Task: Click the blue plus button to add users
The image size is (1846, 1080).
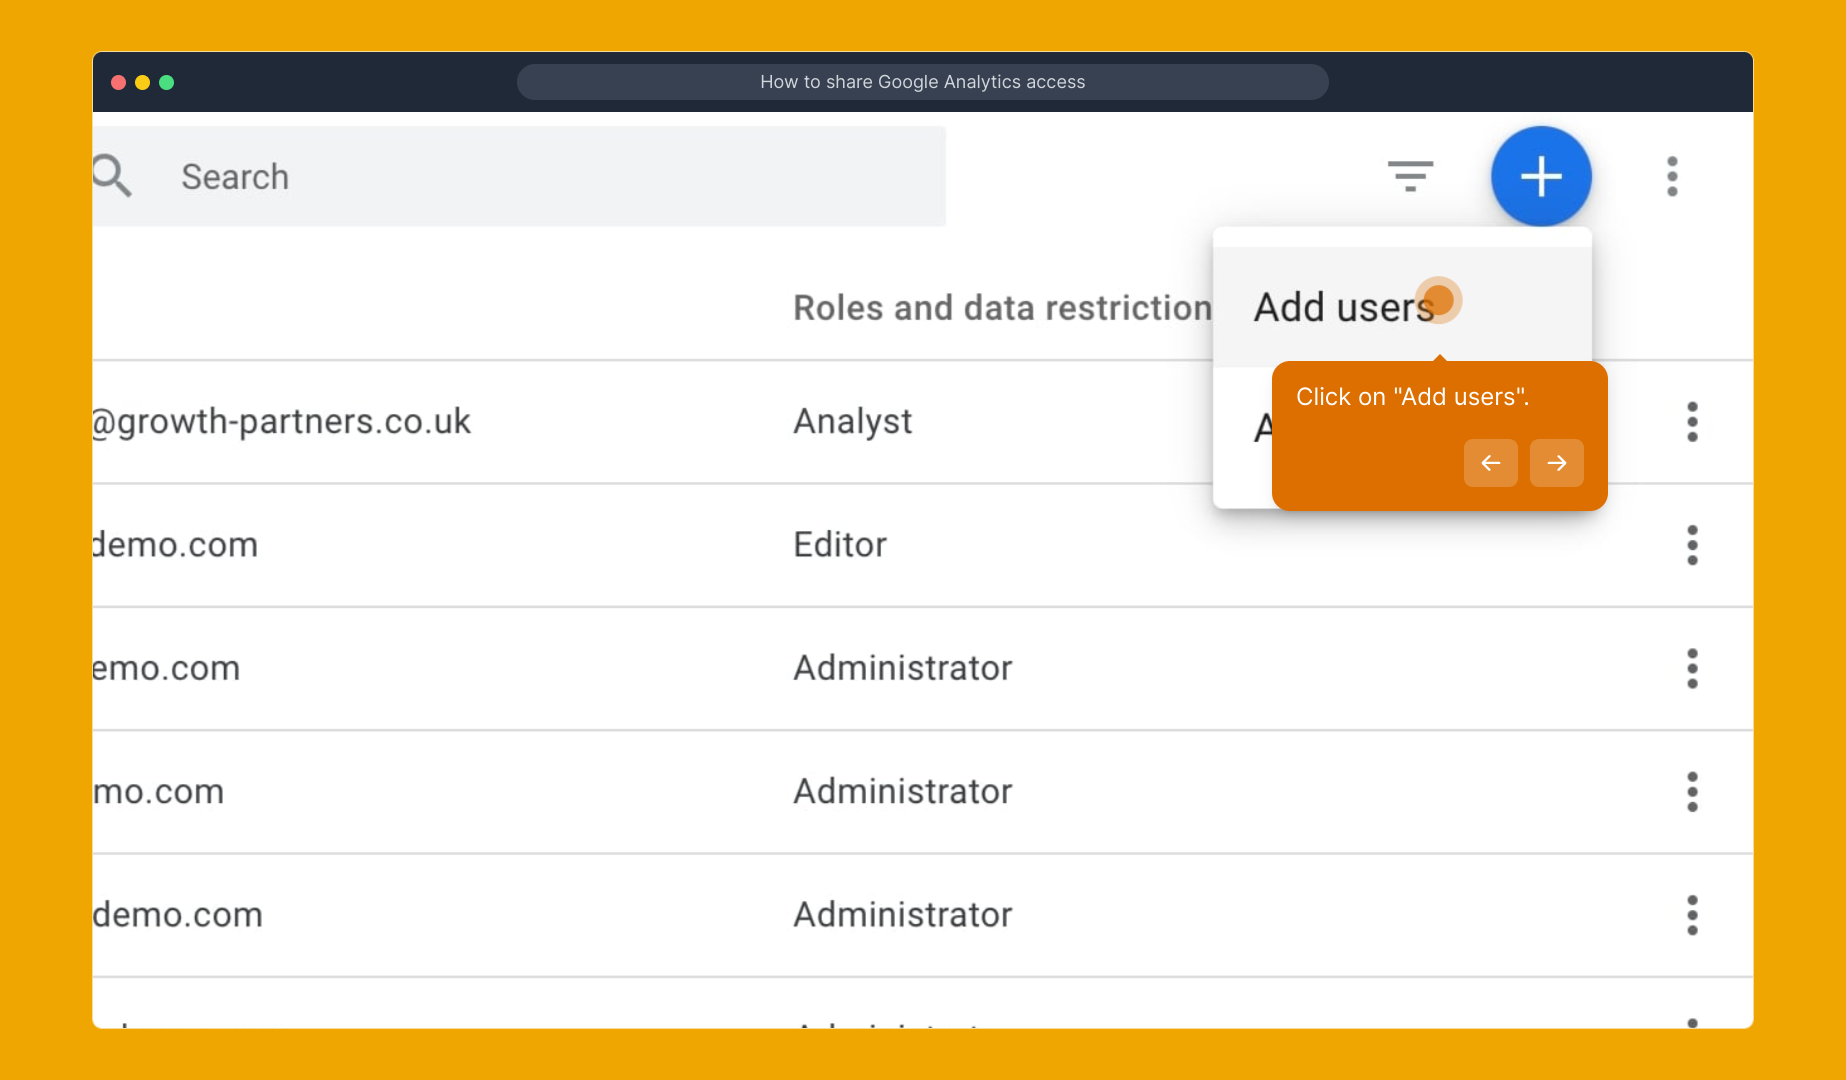Action: pyautogui.click(x=1540, y=176)
